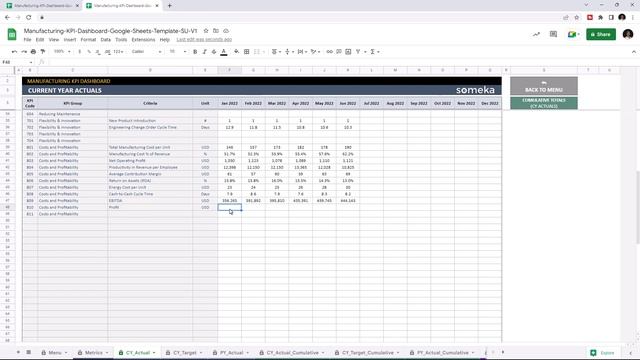Merge cells button
The image size is (640, 360).
pyautogui.click(x=257, y=52)
